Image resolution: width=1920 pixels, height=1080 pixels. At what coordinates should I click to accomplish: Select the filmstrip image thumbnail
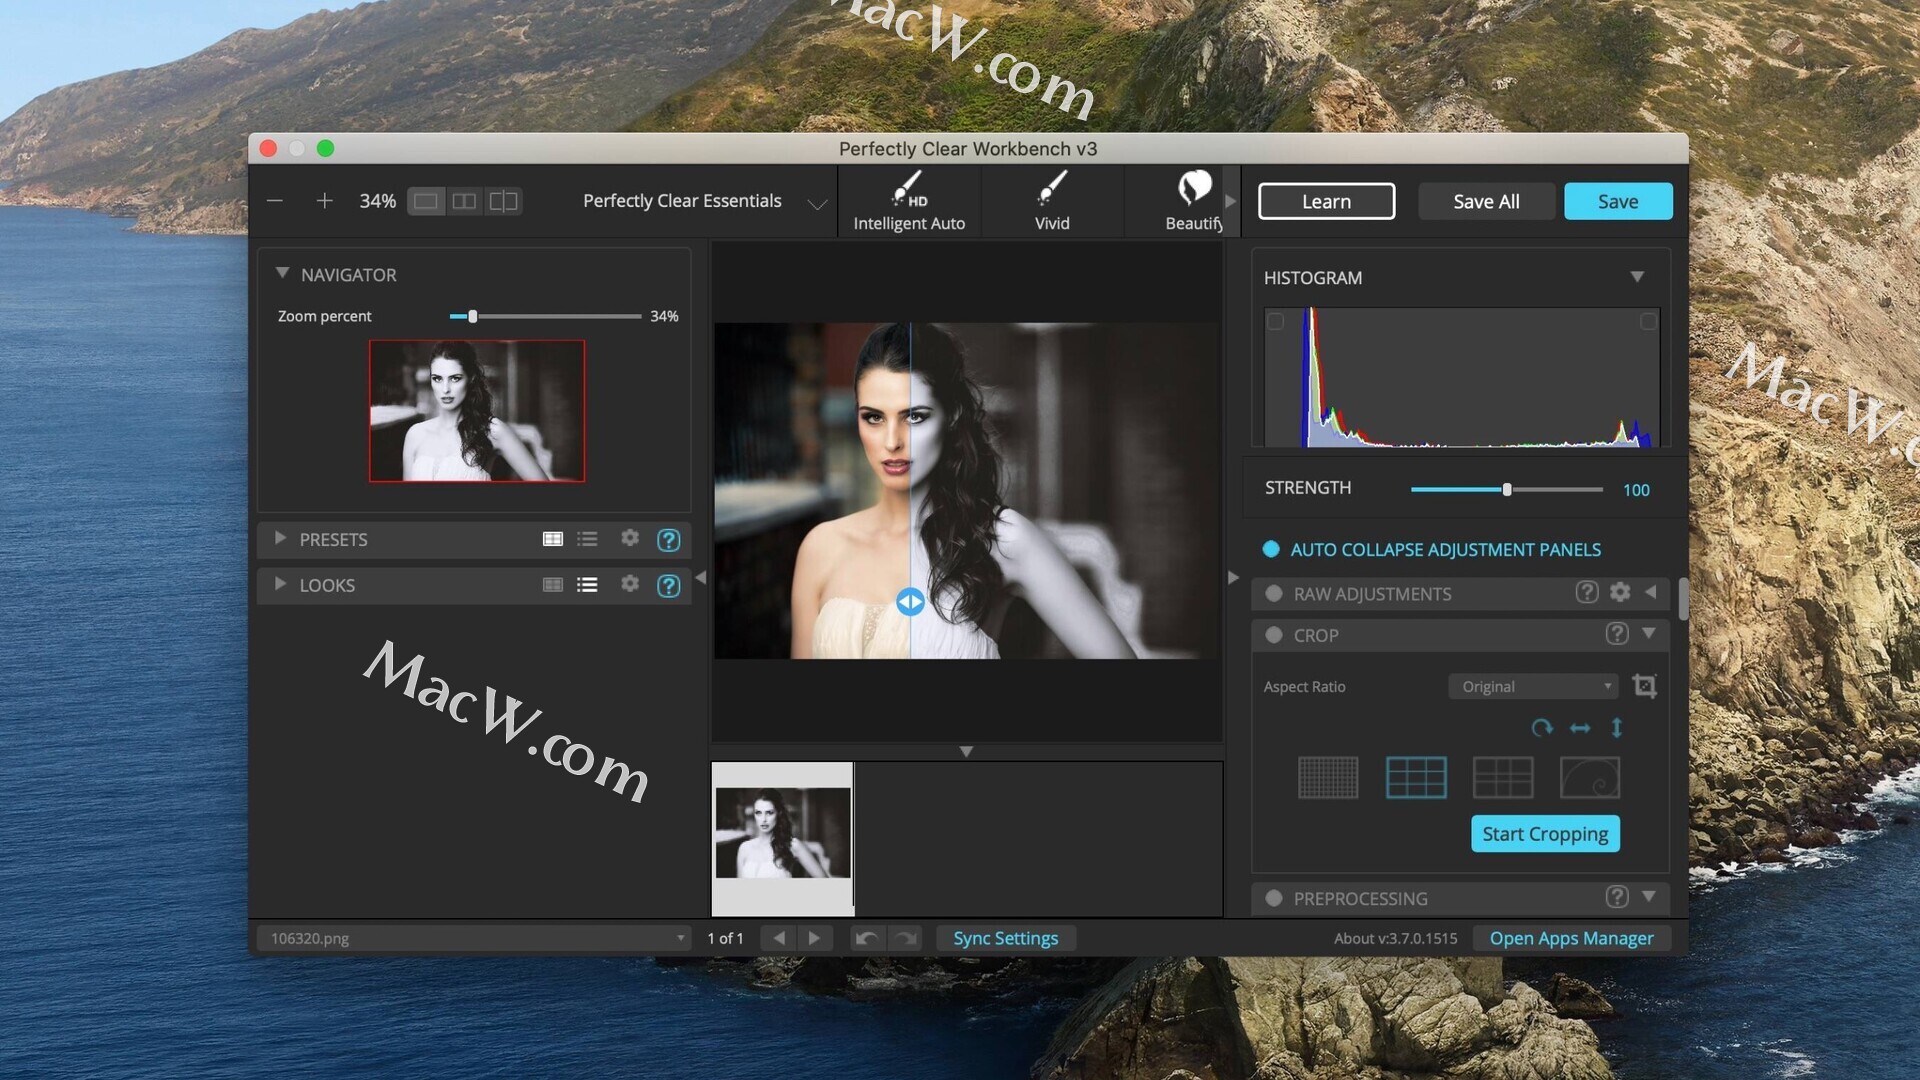click(783, 838)
